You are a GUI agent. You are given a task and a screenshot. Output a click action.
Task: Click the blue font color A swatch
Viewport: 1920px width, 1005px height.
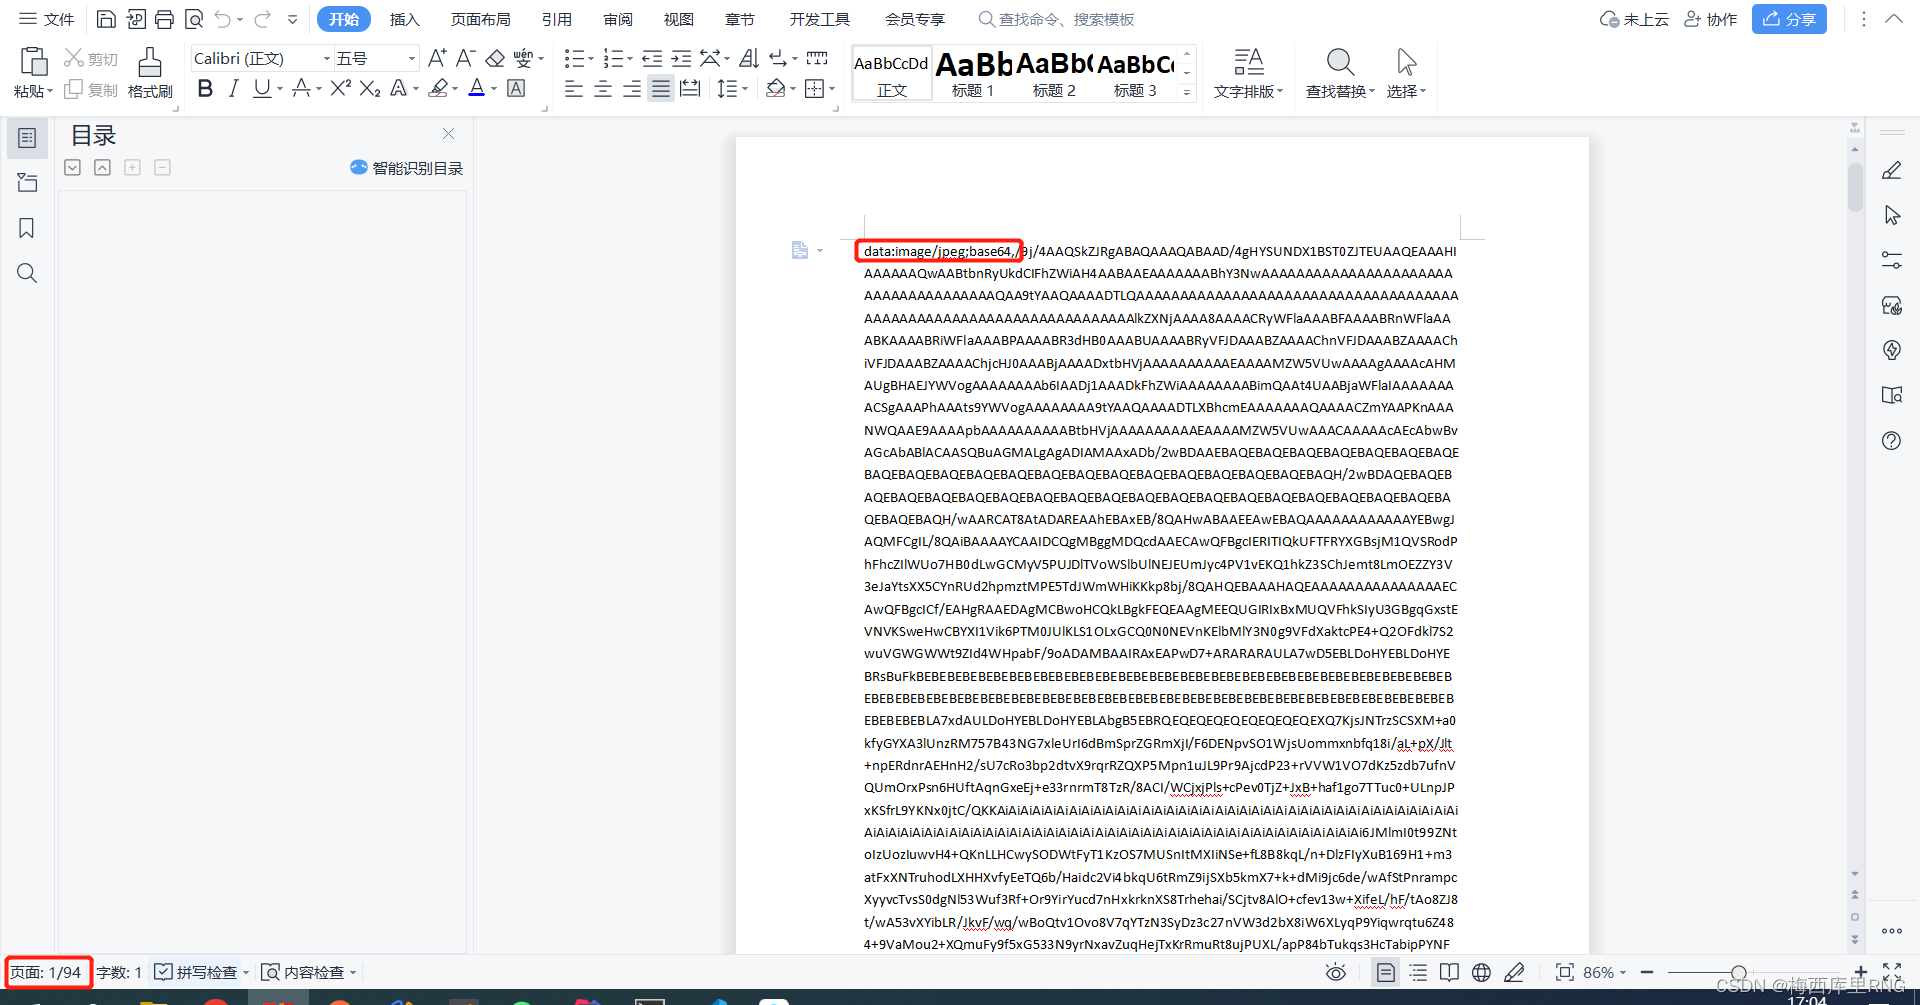pos(476,89)
